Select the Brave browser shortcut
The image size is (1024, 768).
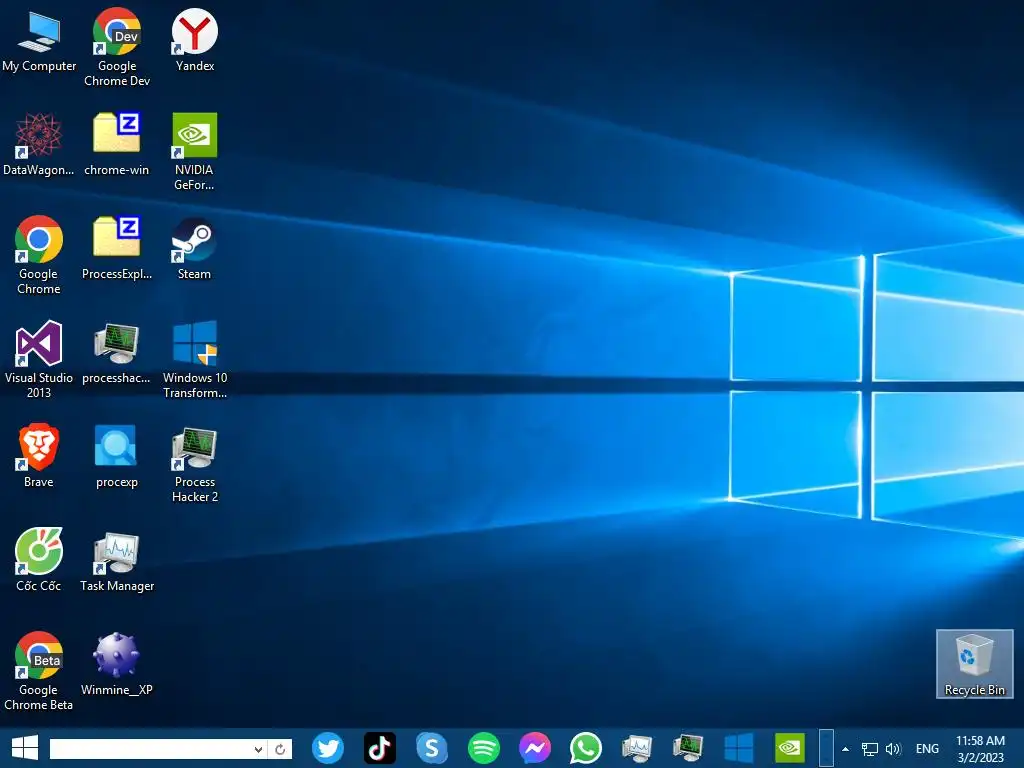pos(39,456)
